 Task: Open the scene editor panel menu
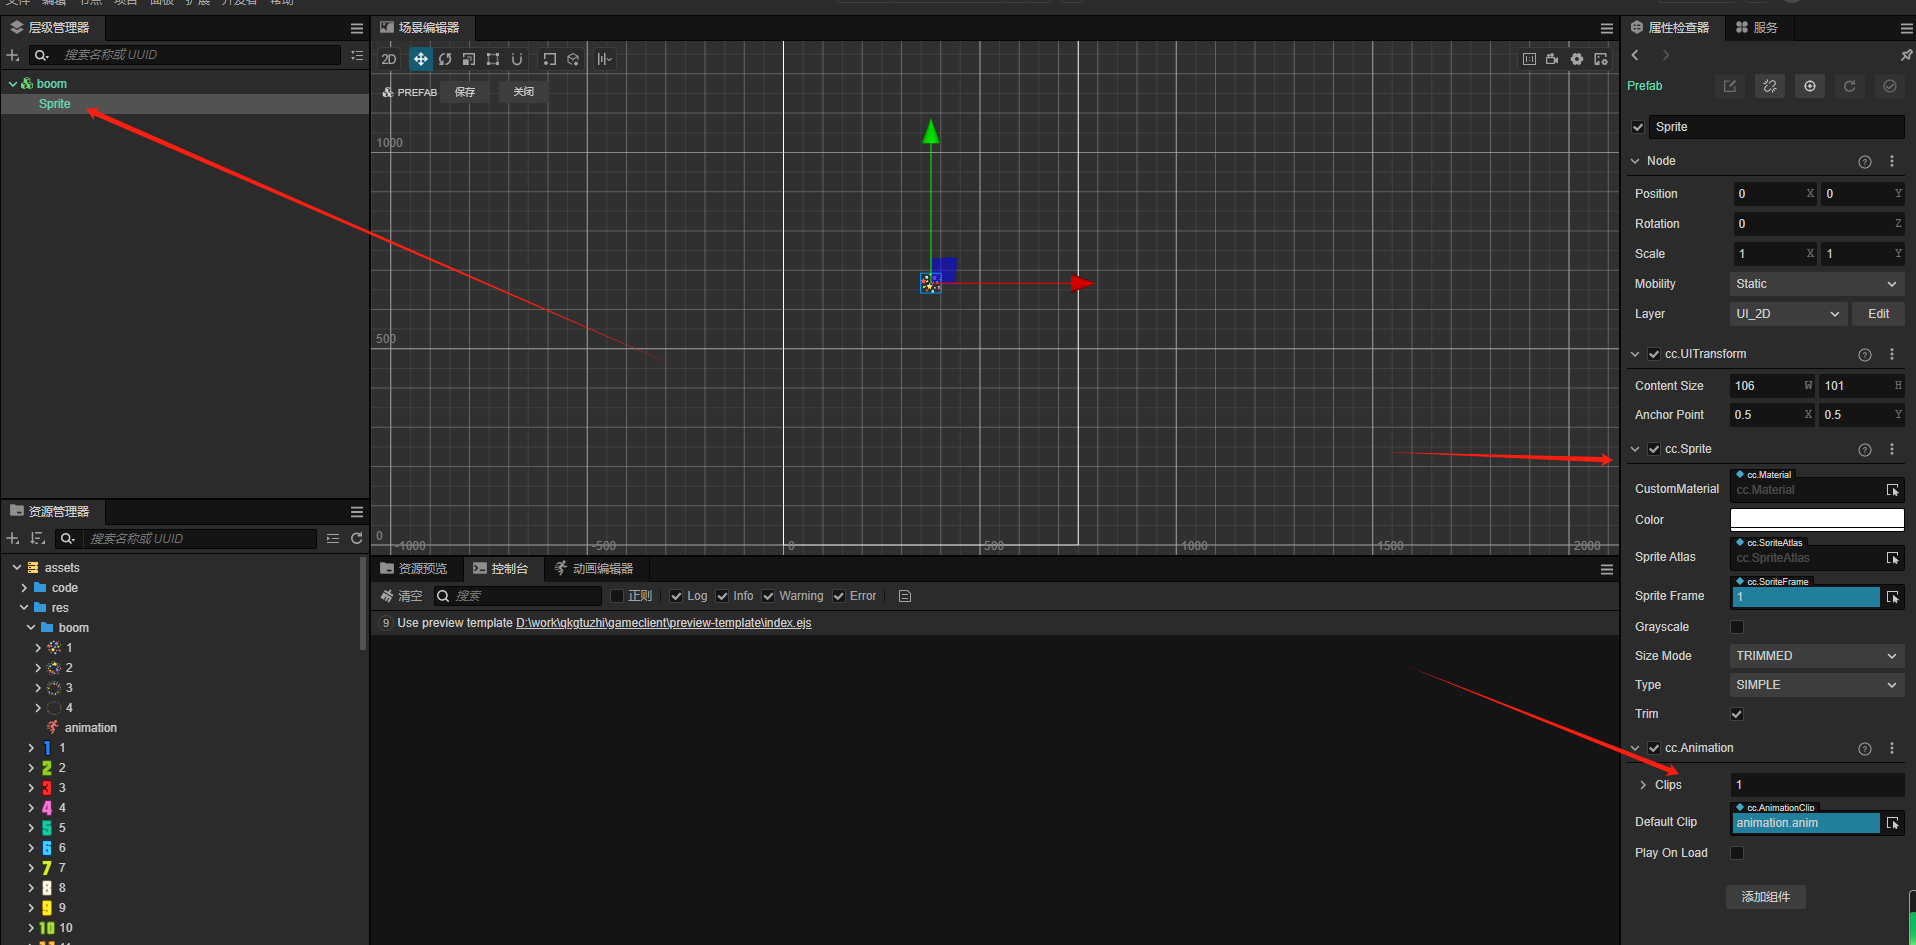tap(1607, 28)
